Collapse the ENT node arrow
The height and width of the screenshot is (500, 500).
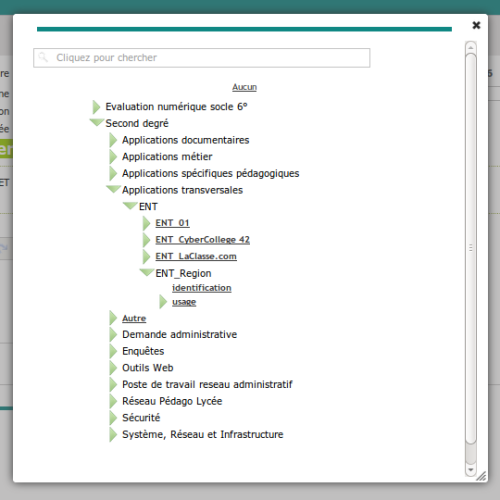pyautogui.click(x=130, y=206)
